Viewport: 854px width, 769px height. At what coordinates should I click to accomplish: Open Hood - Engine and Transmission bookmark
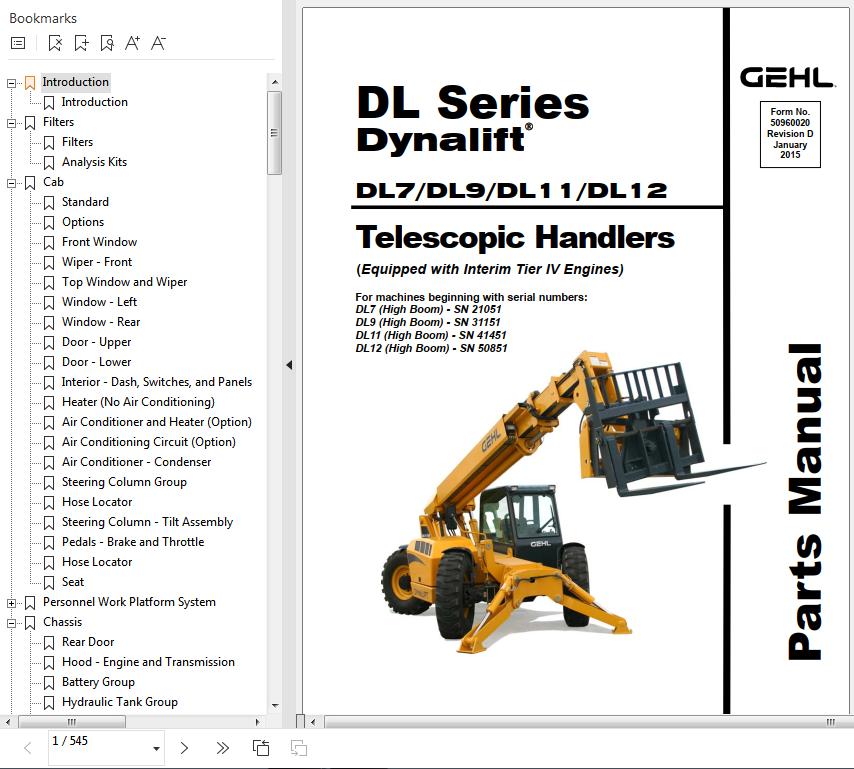[148, 662]
